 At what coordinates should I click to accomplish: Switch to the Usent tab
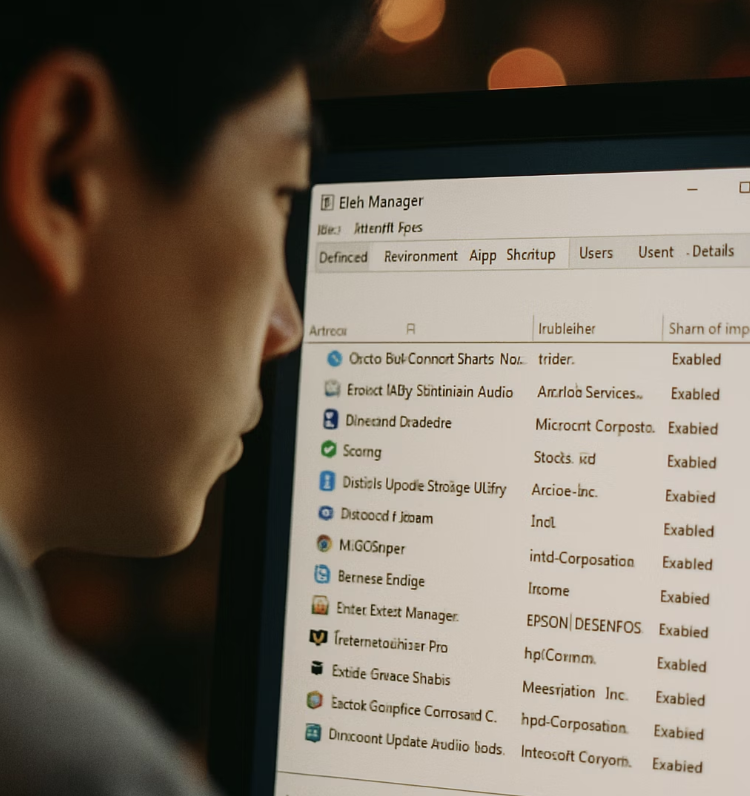tap(656, 252)
